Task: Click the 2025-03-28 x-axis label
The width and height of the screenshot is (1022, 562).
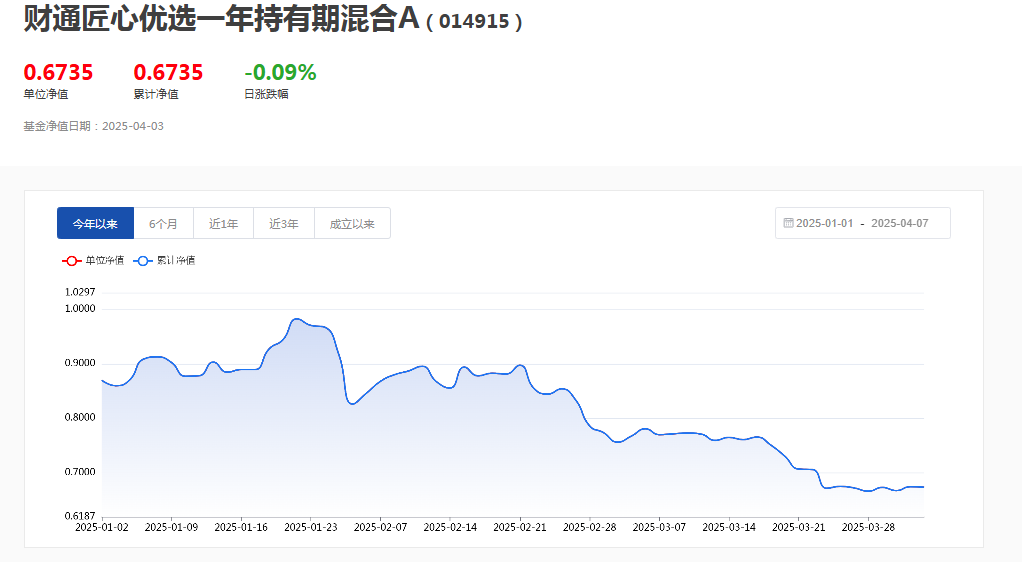Action: [868, 527]
